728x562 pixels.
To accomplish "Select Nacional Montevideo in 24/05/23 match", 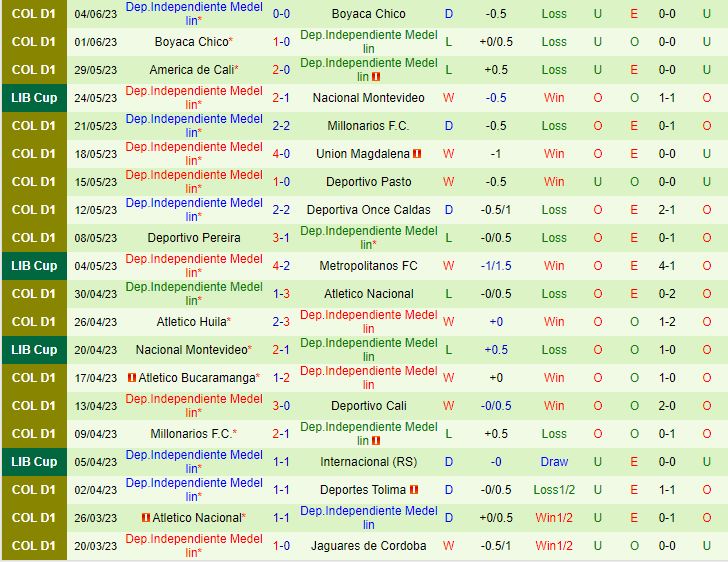I will click(369, 98).
